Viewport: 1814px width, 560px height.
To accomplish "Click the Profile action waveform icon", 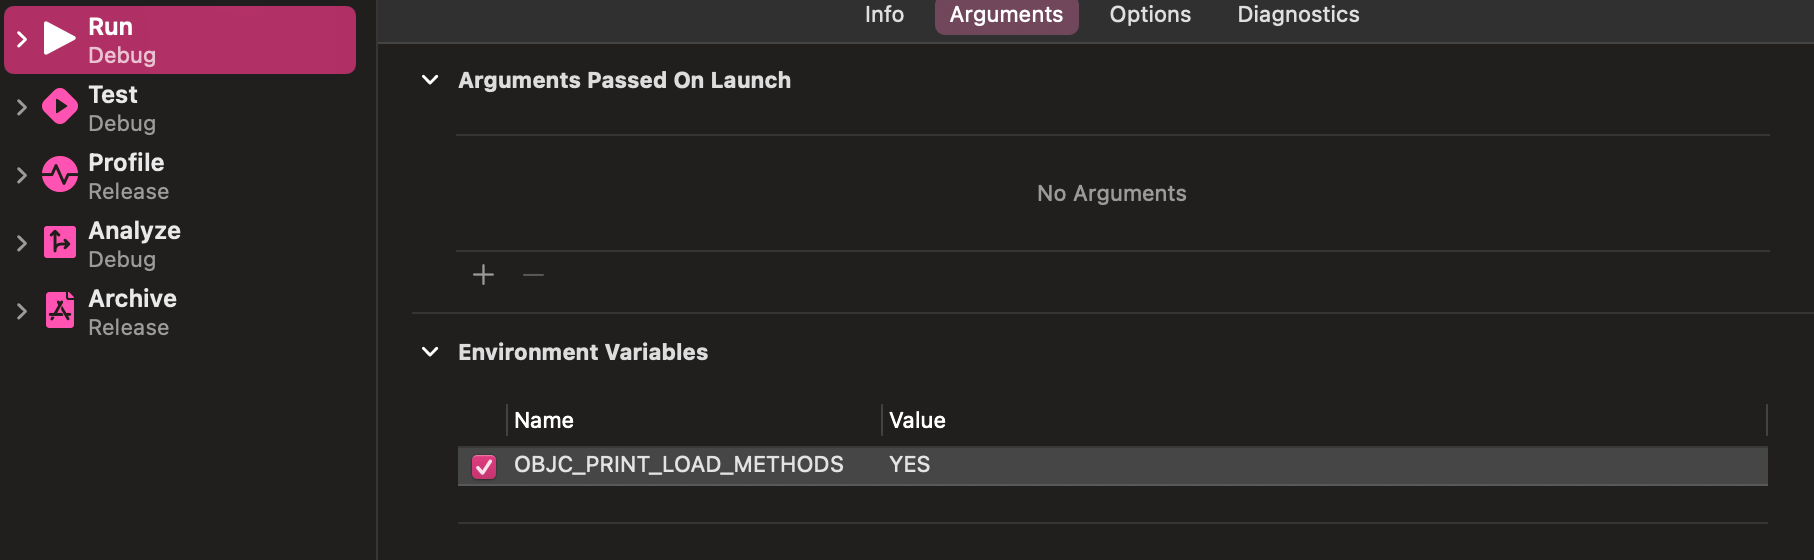I will 60,175.
